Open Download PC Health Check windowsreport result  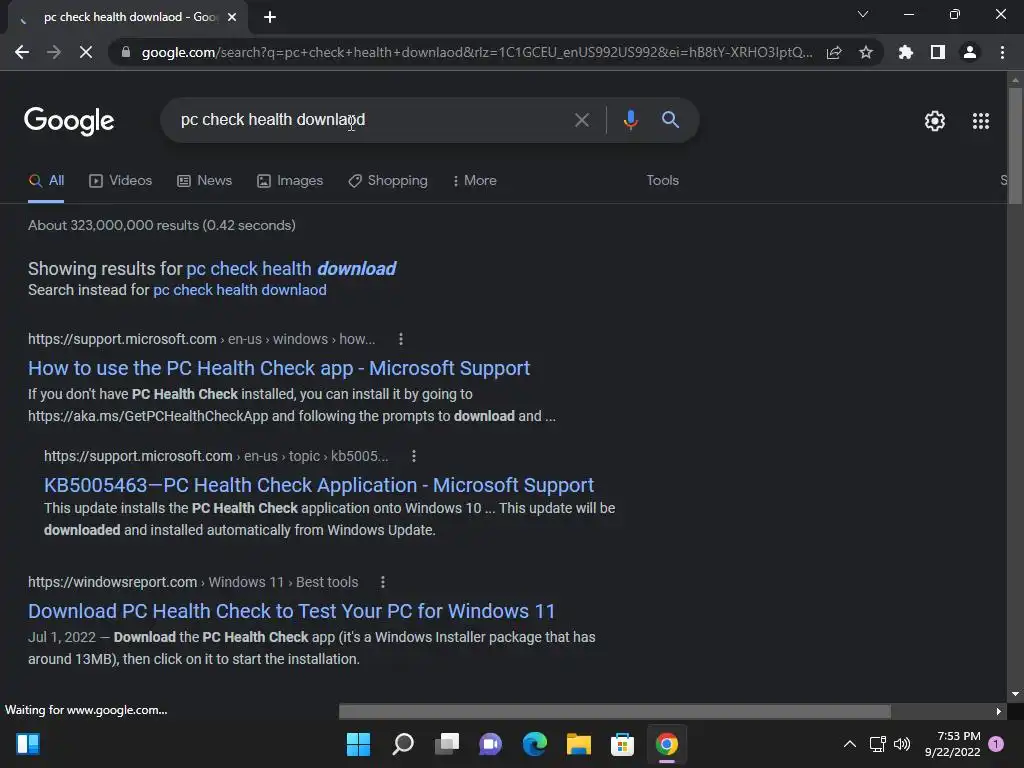(291, 611)
